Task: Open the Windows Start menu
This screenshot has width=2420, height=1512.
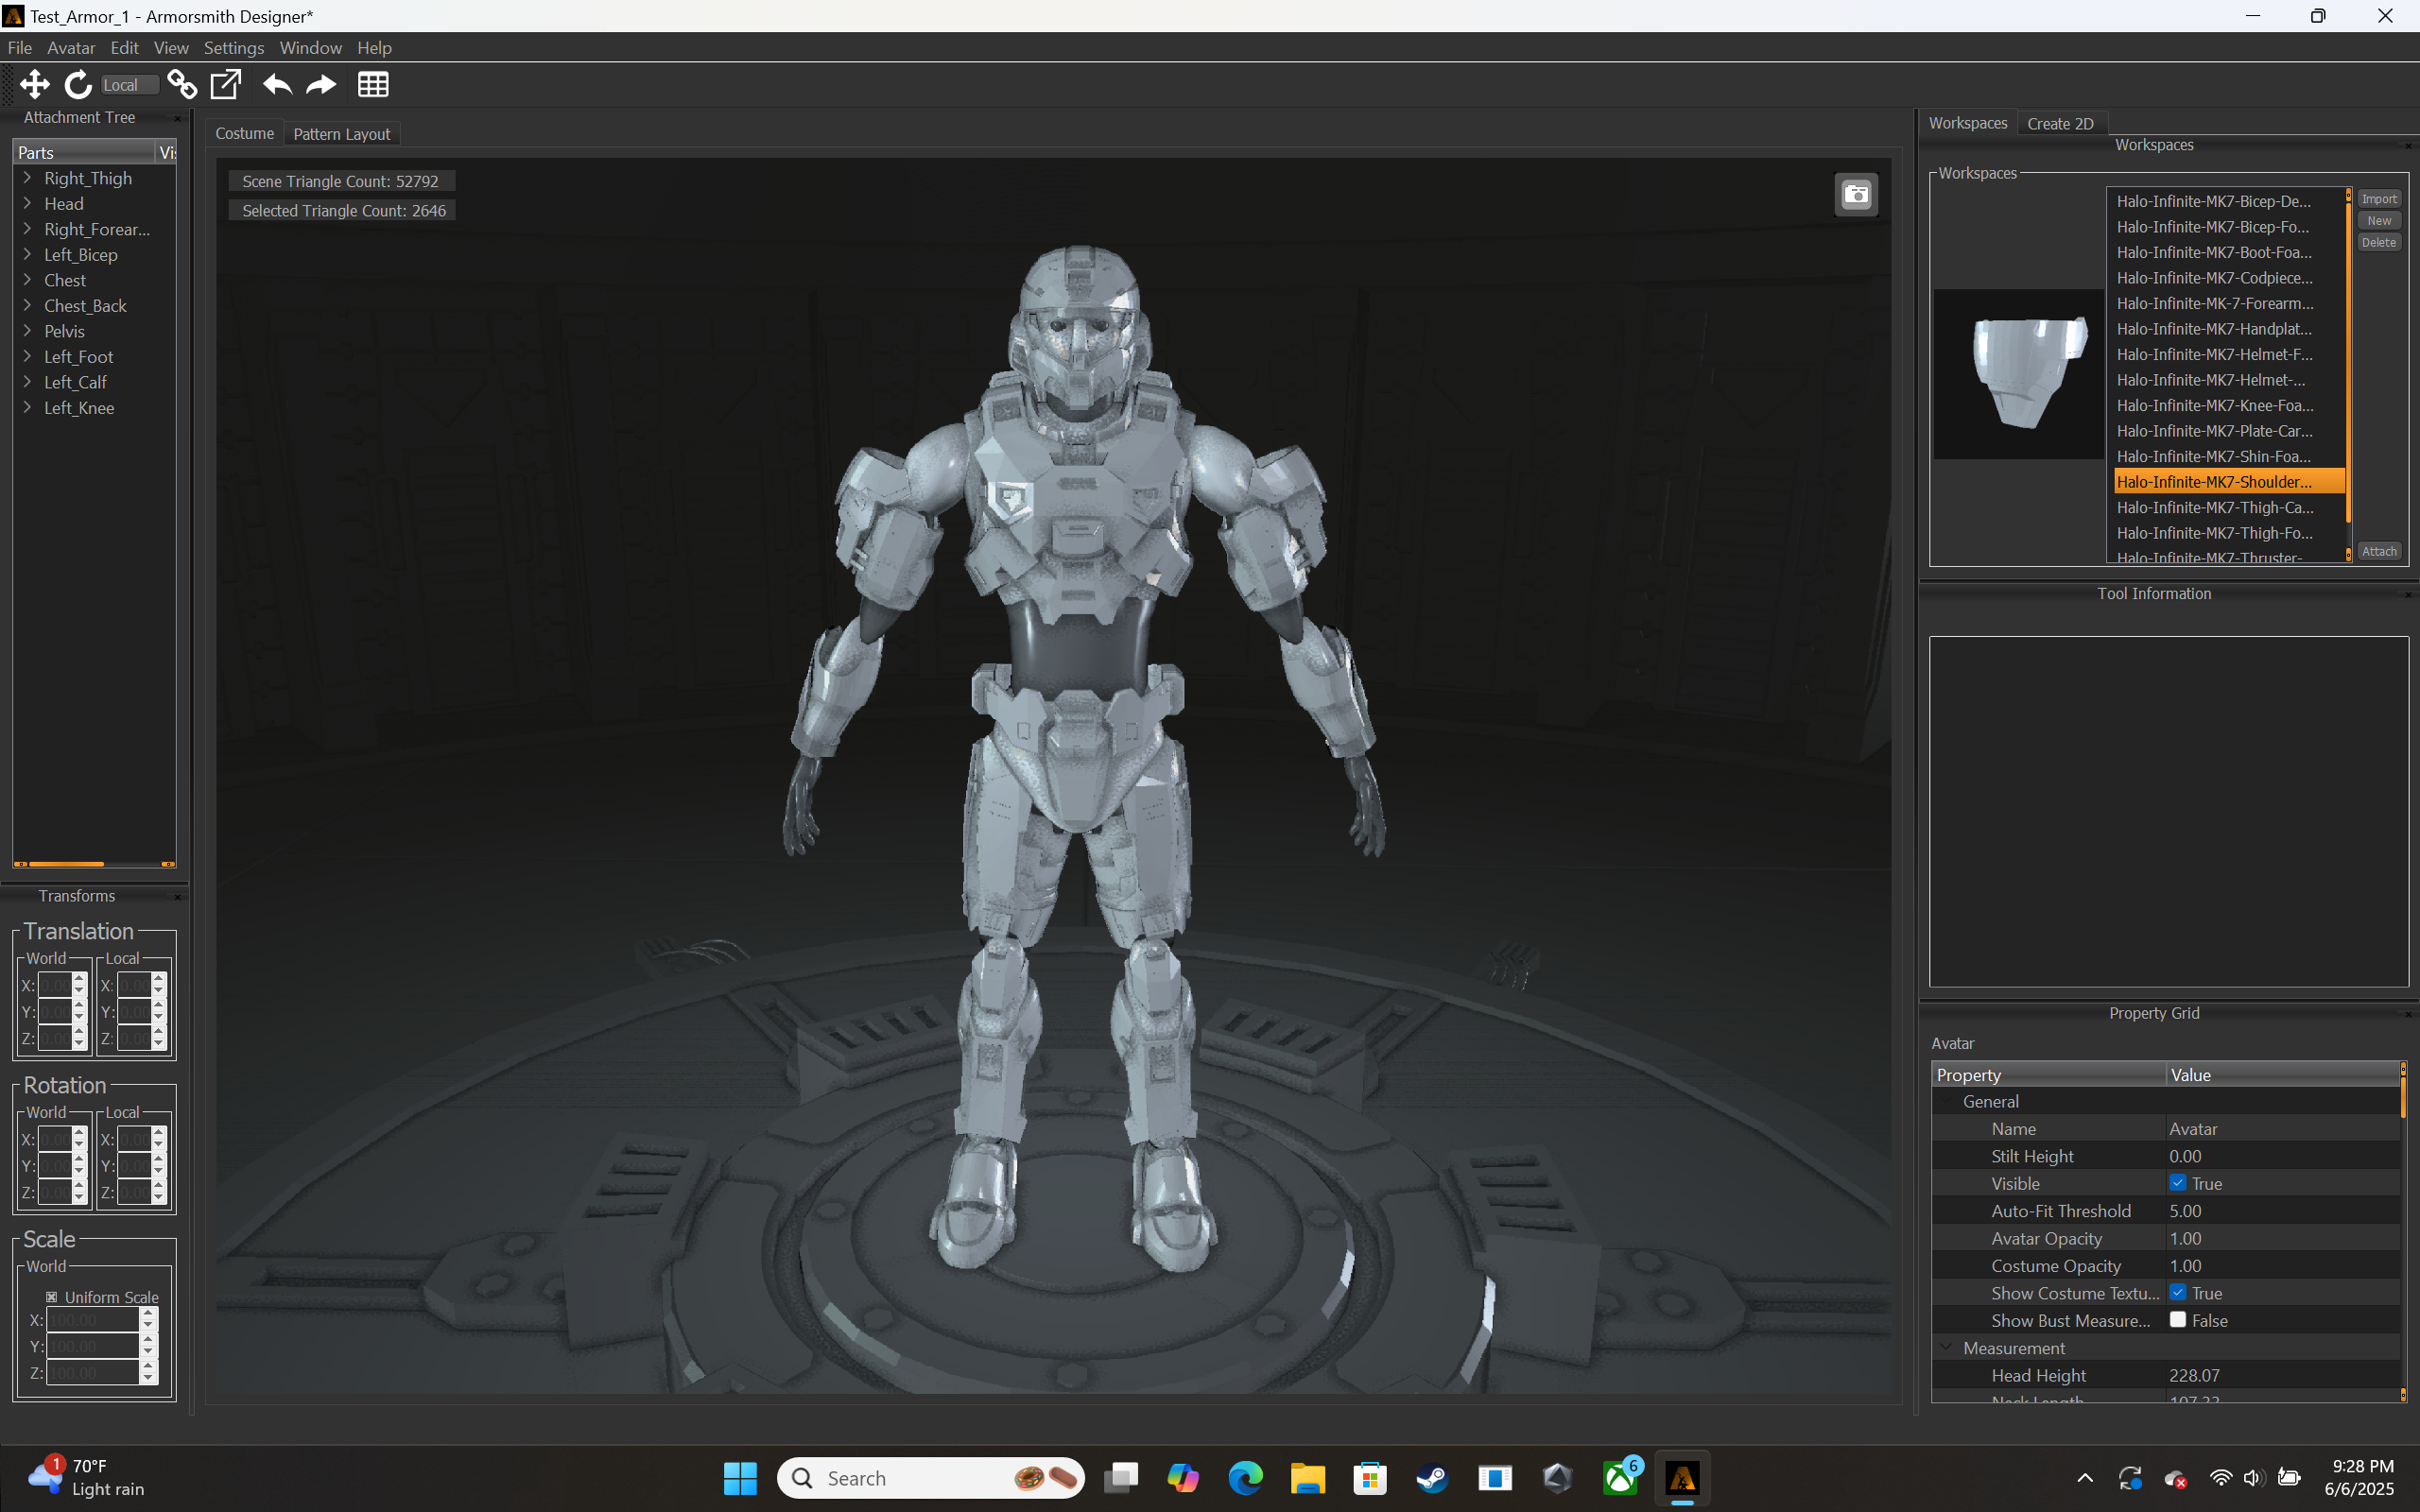Action: [740, 1478]
